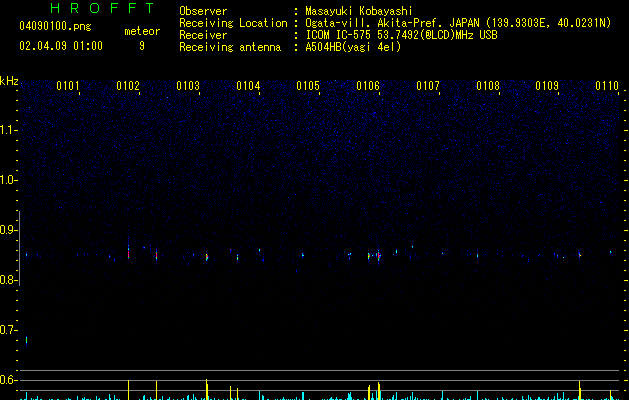Viewport: 629px width, 400px height.
Task: Click the 1.1 kHz axis label
Action: pyautogui.click(x=8, y=130)
